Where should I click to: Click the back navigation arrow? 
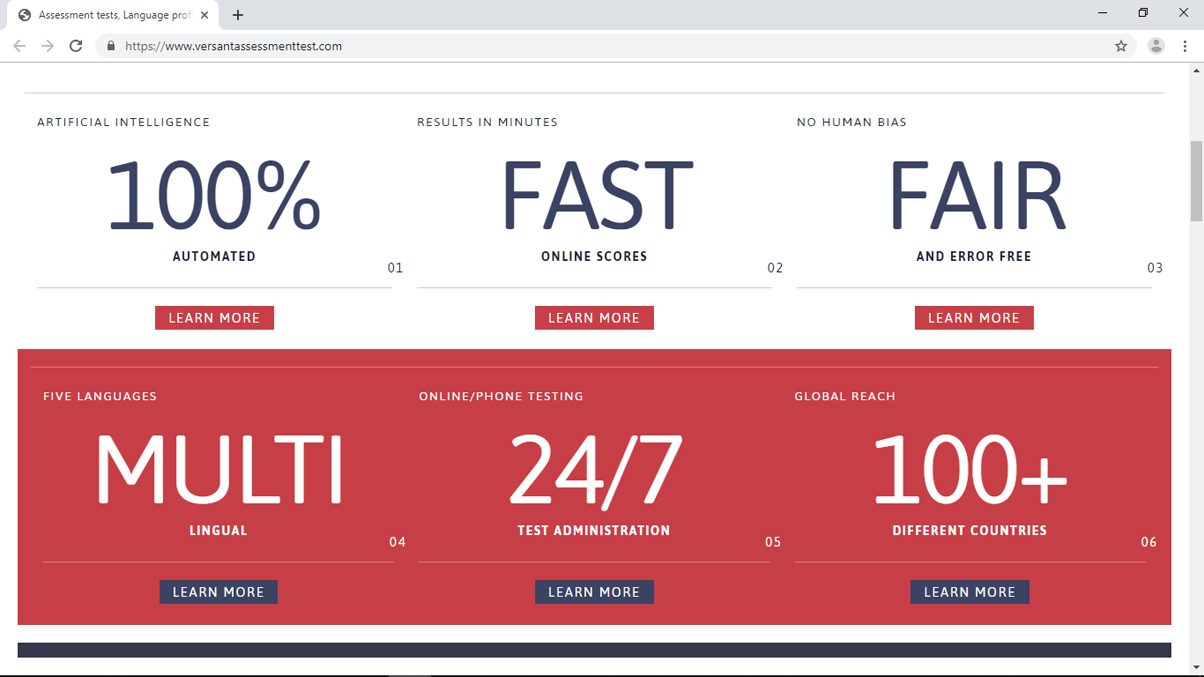[19, 46]
